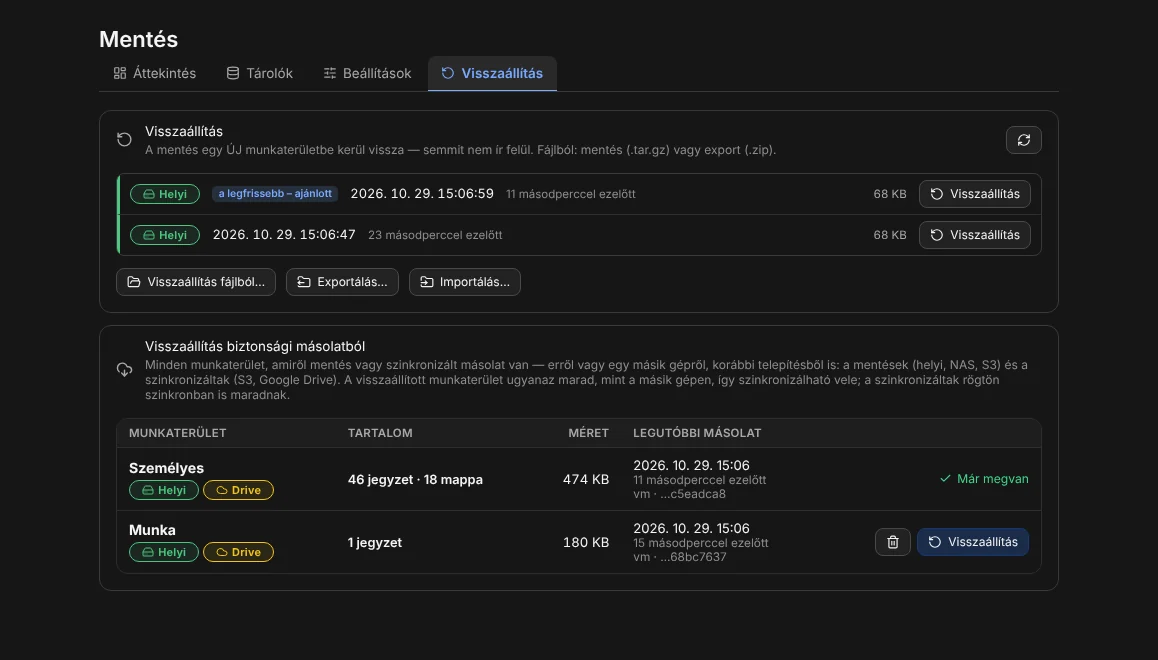Click the Drive badge under Személyes
The height and width of the screenshot is (660, 1158).
[239, 490]
